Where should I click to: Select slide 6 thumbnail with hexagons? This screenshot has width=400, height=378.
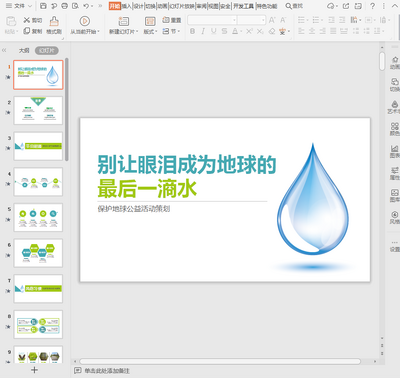pyautogui.click(x=38, y=253)
